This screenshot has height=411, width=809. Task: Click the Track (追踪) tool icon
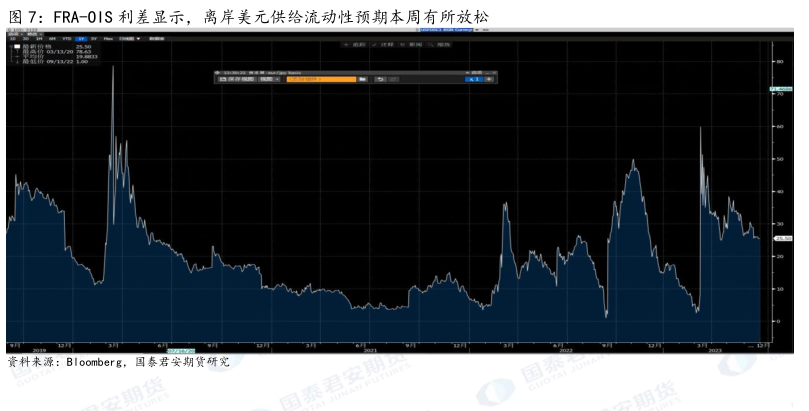[x=353, y=46]
